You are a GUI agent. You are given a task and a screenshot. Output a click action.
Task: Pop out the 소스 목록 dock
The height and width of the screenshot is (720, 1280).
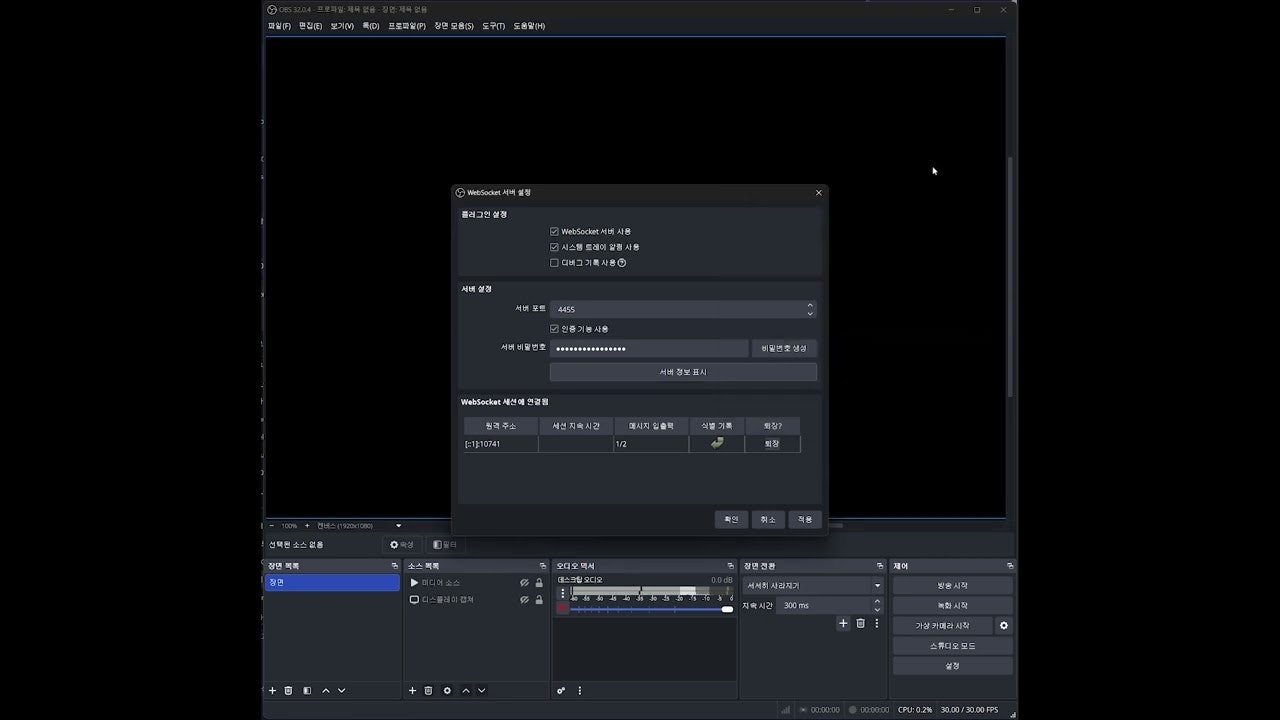(543, 566)
